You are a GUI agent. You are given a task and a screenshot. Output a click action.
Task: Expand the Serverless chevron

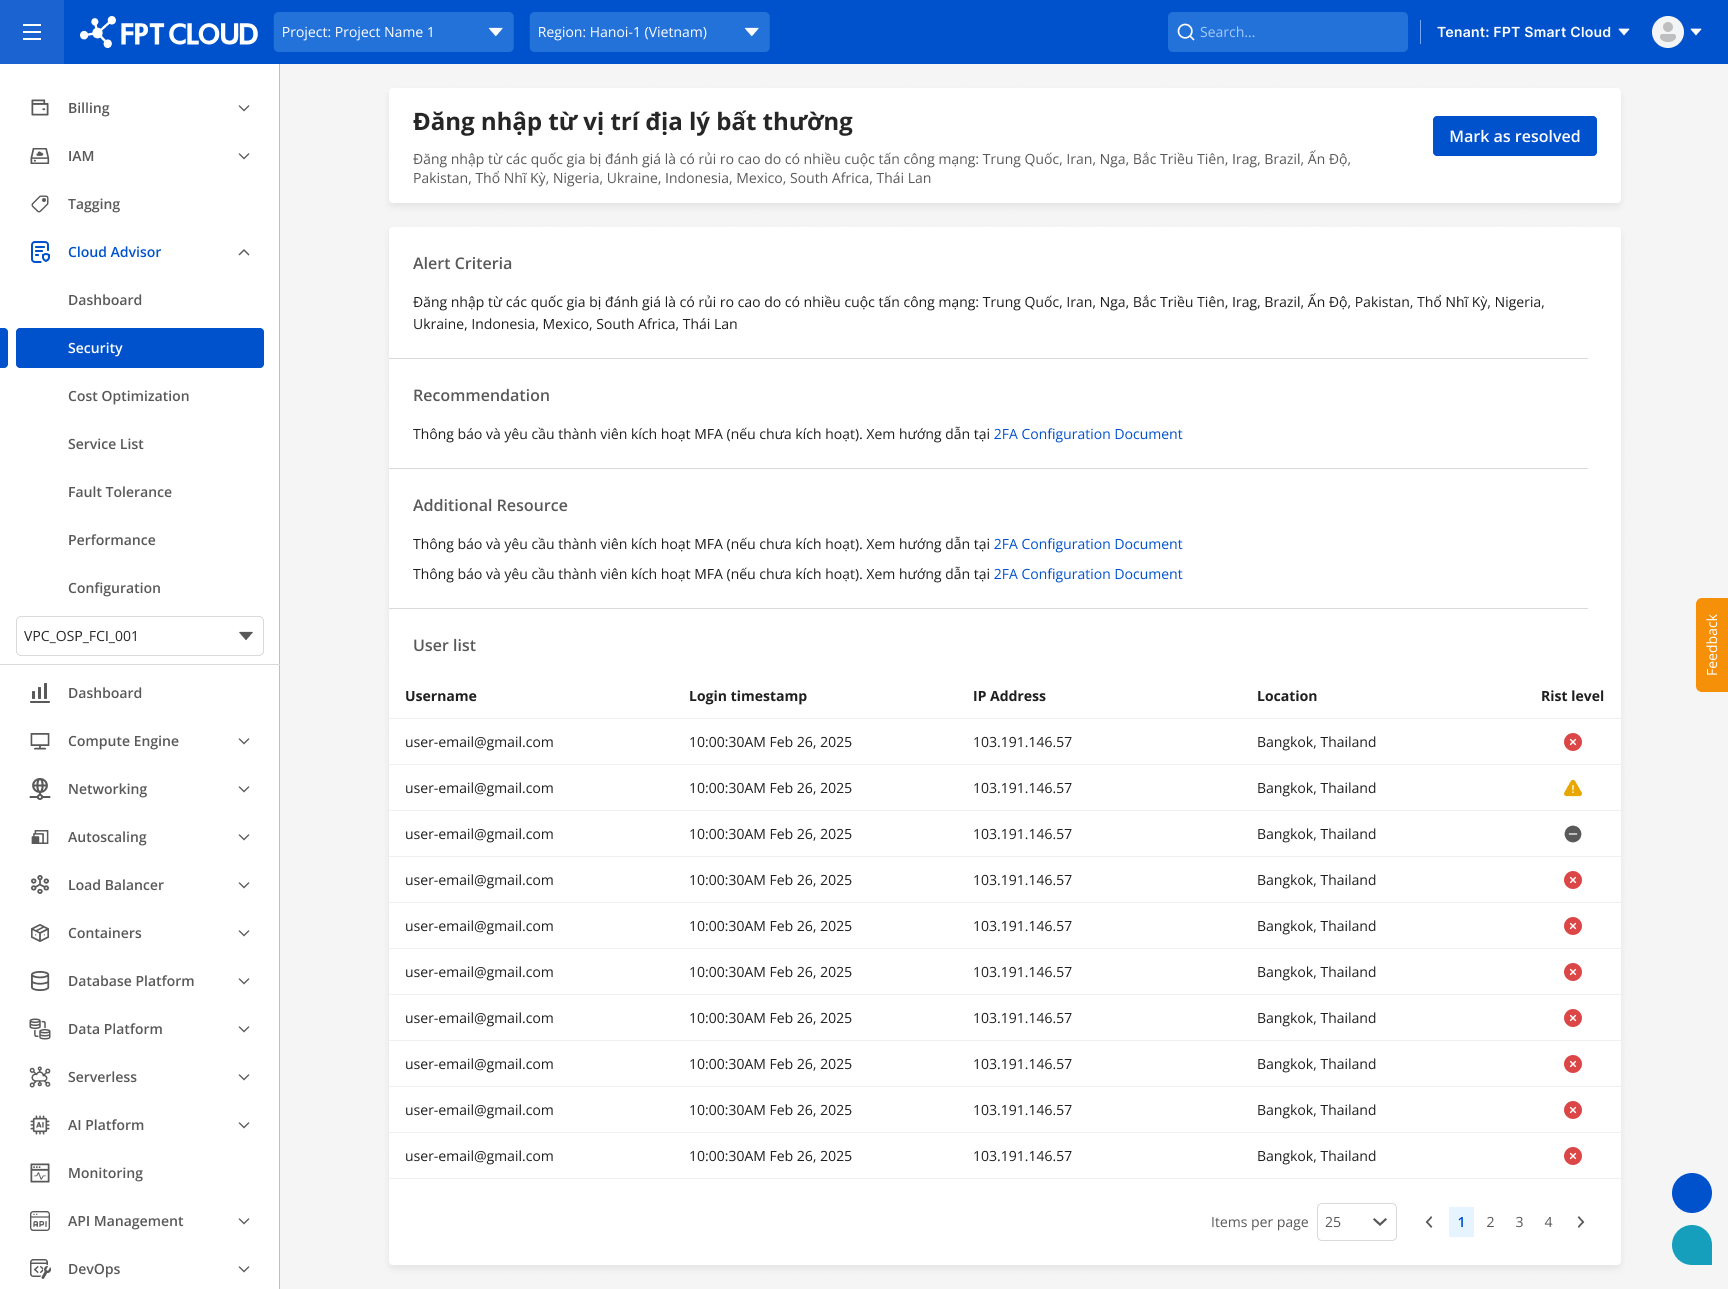[x=244, y=1077]
